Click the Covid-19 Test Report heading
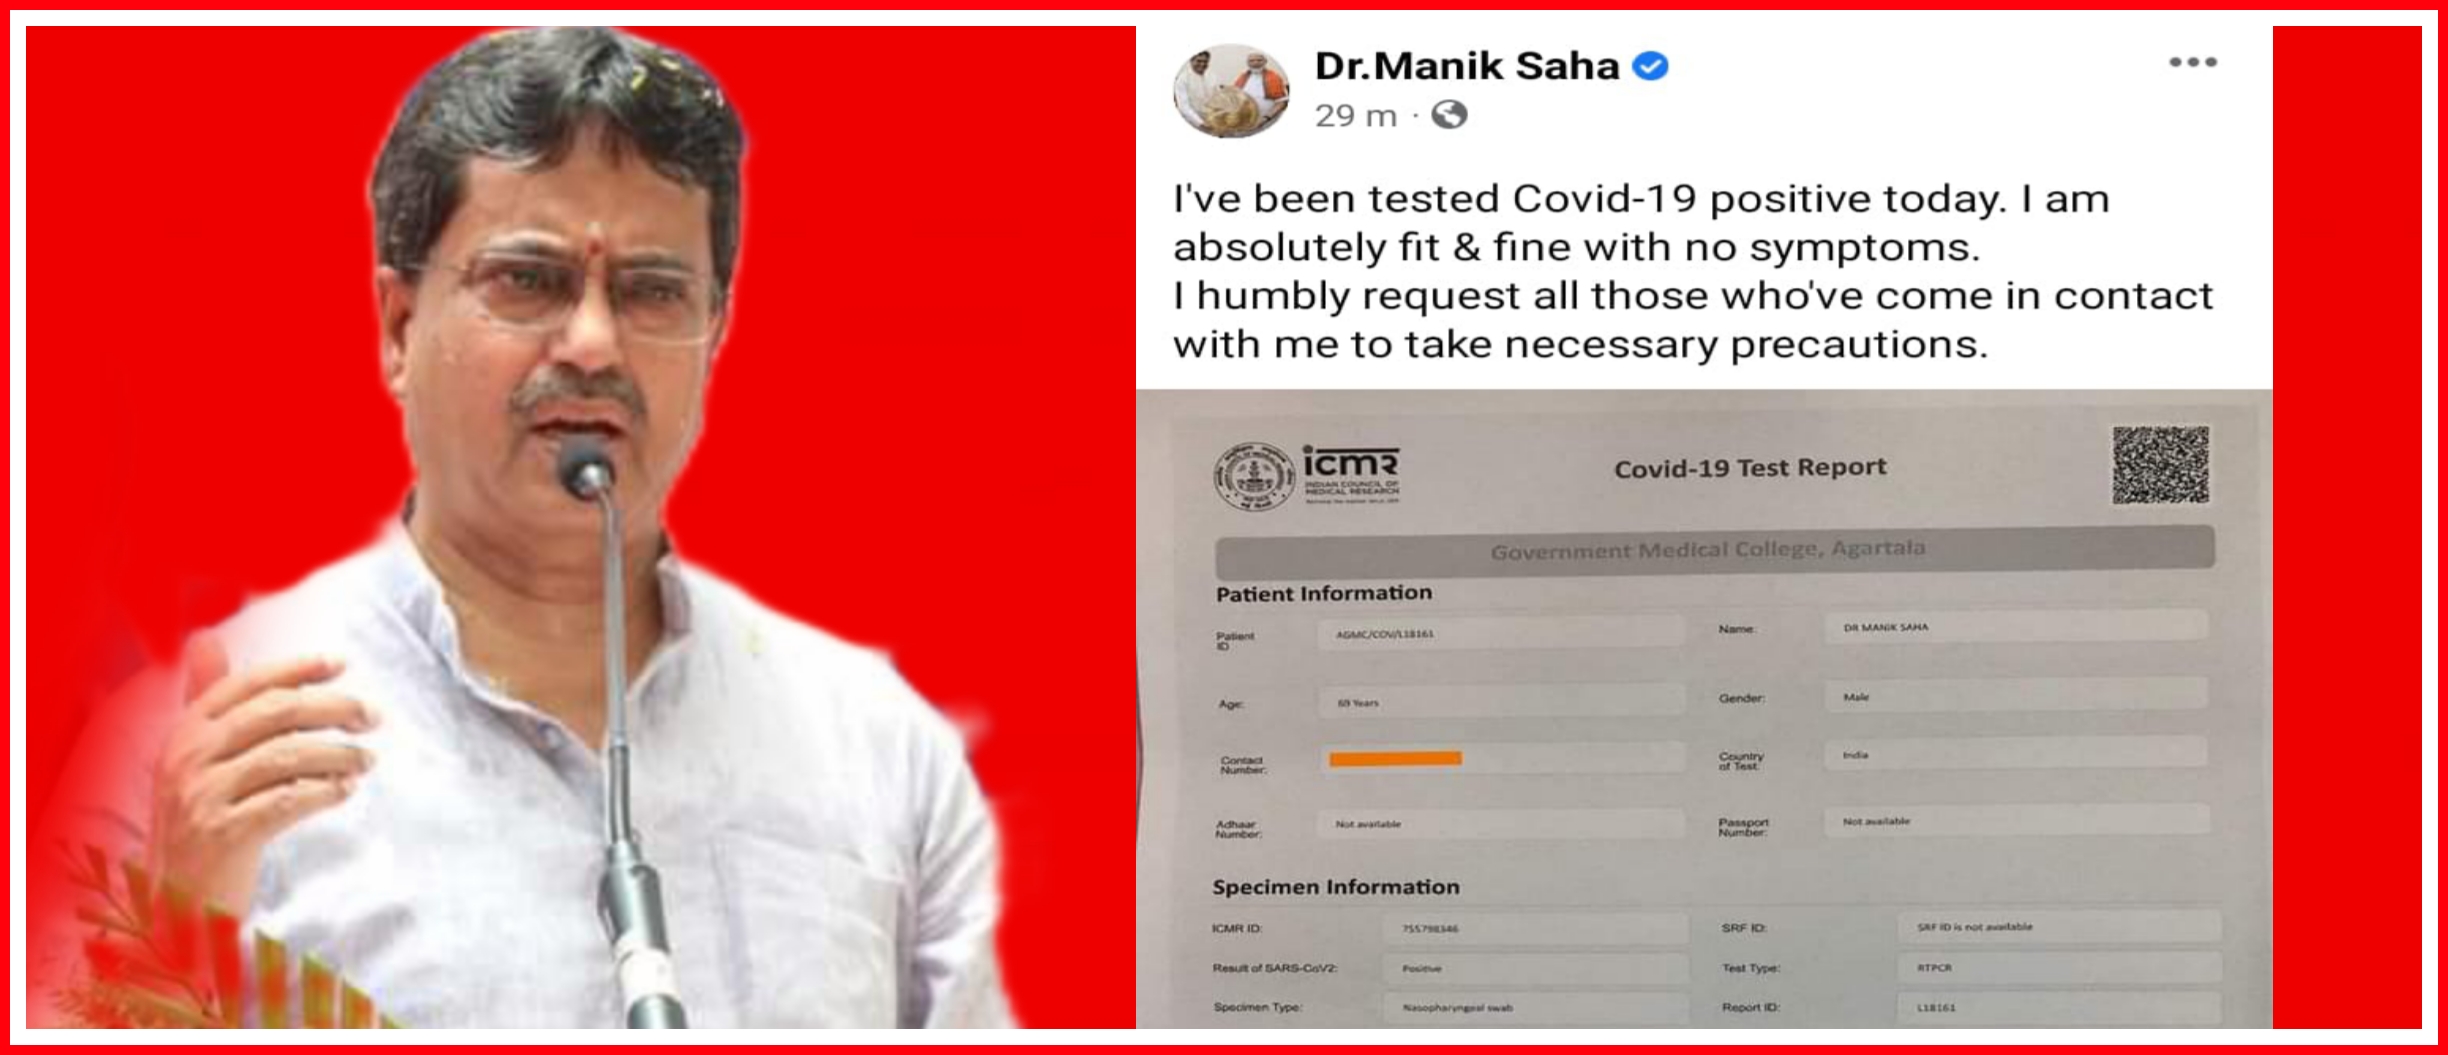This screenshot has width=2448, height=1055. (x=1750, y=468)
